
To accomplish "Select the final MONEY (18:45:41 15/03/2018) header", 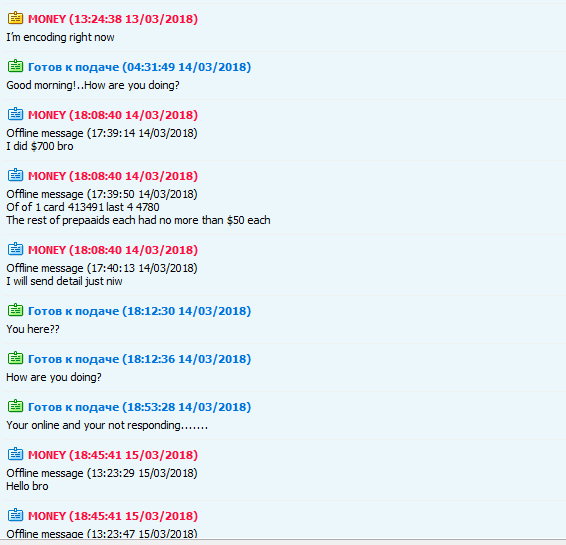I will [x=113, y=516].
